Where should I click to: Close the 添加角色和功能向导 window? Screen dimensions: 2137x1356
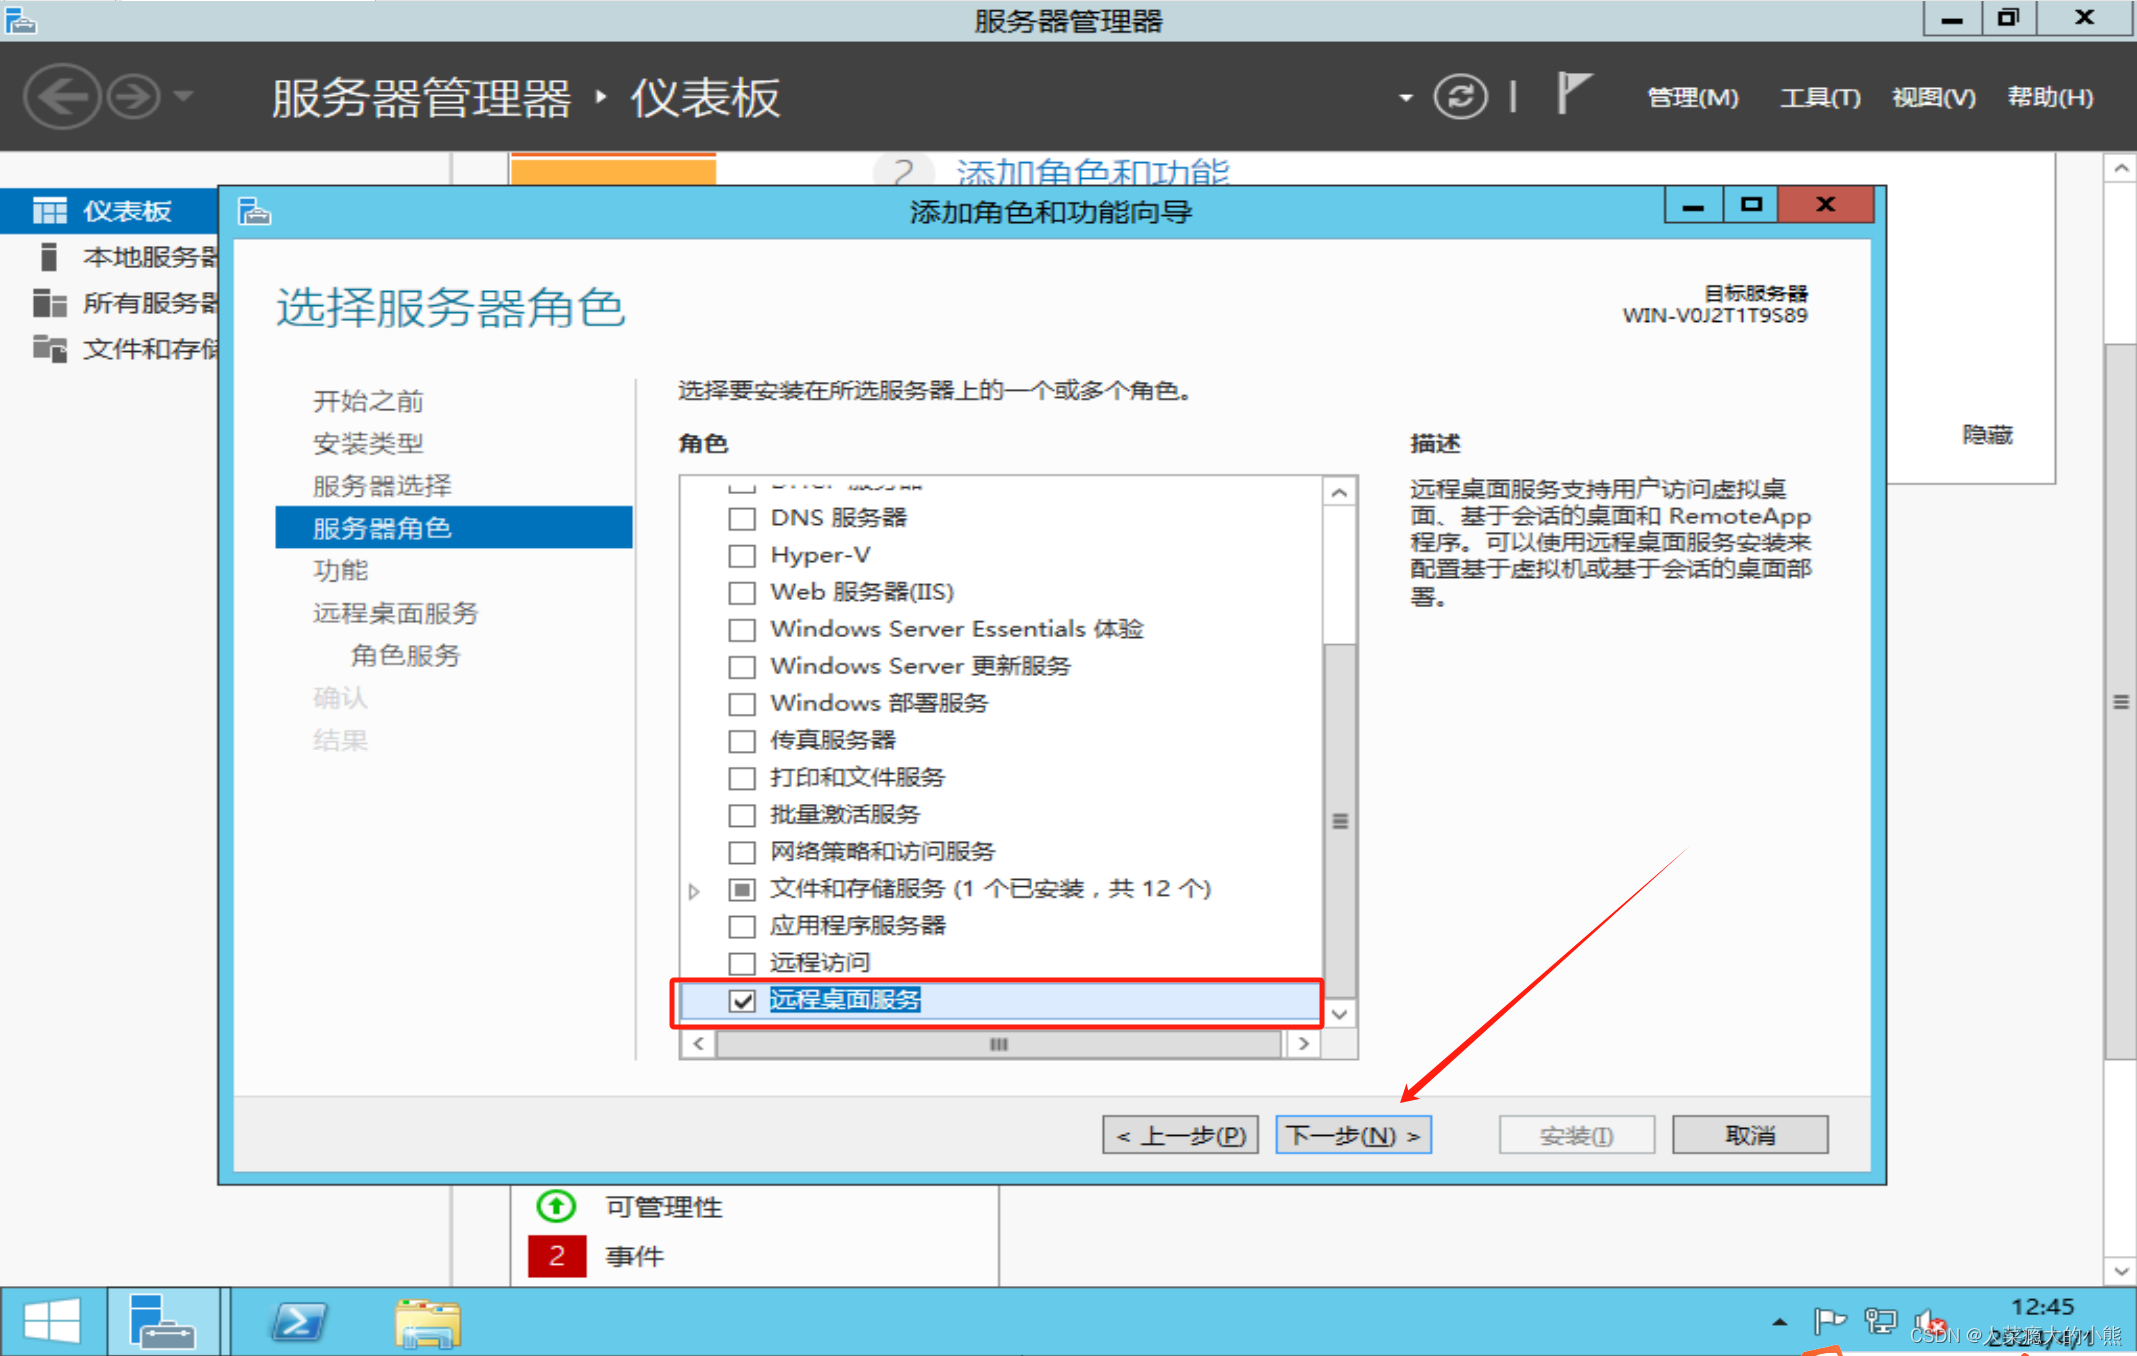click(1825, 205)
